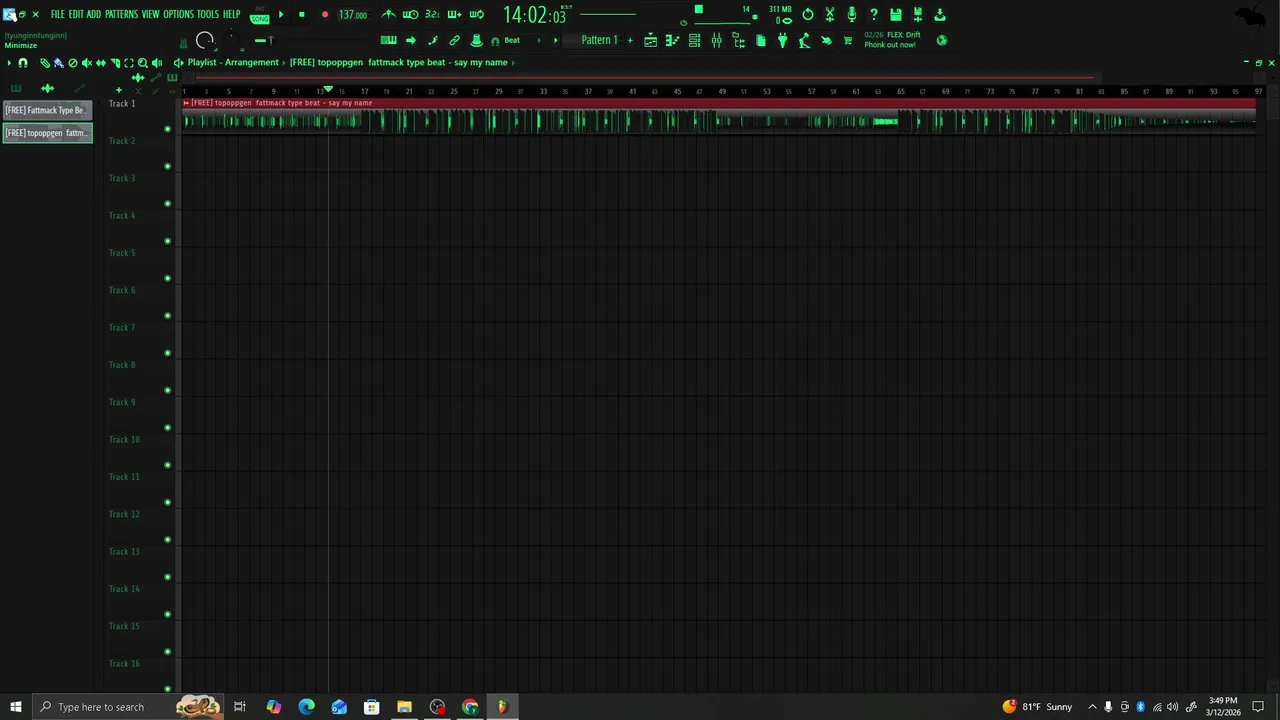
Task: Click the 137.000 tempo field
Action: [352, 15]
